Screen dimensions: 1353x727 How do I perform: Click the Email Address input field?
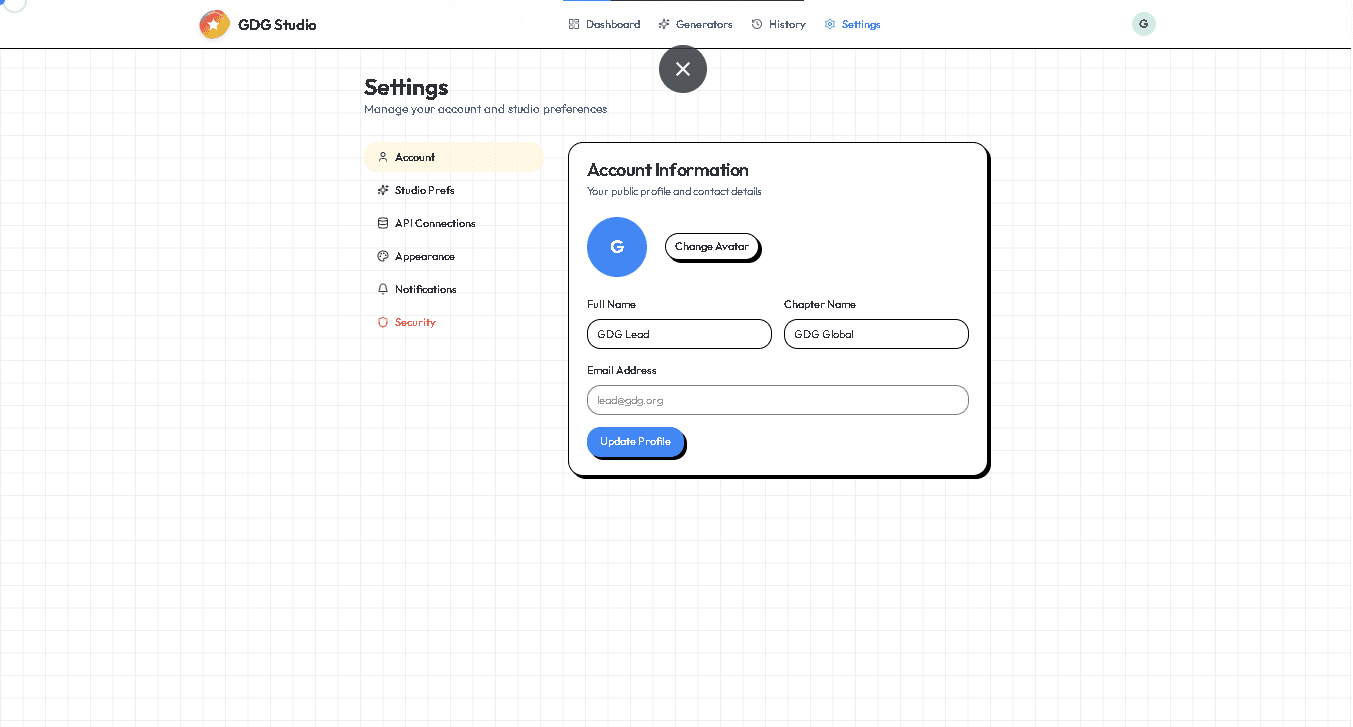point(777,399)
